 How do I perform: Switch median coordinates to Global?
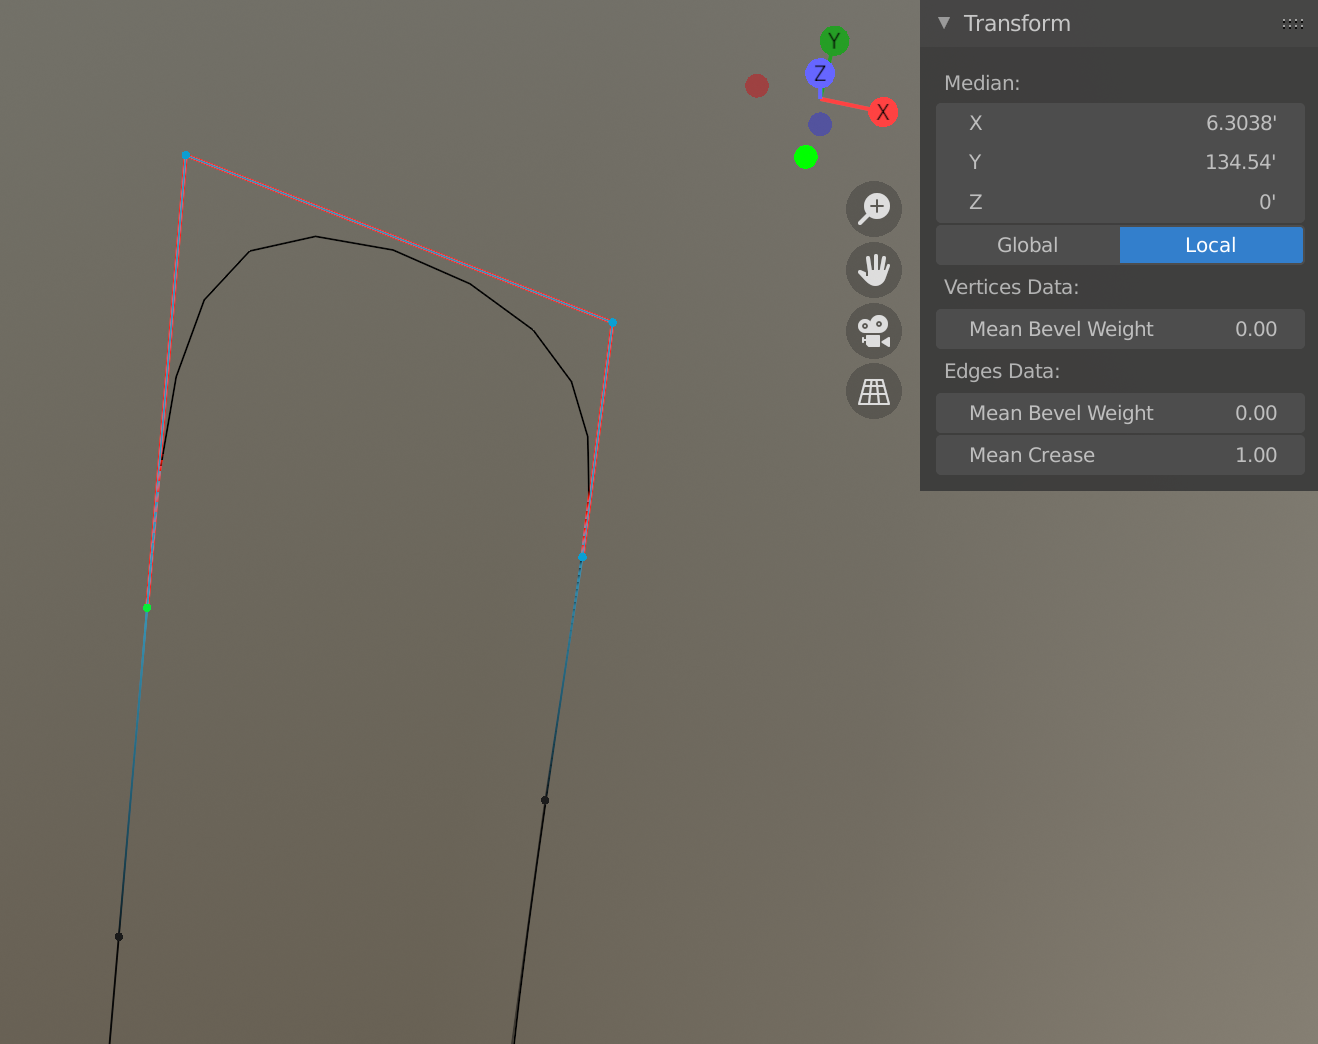(x=1028, y=245)
